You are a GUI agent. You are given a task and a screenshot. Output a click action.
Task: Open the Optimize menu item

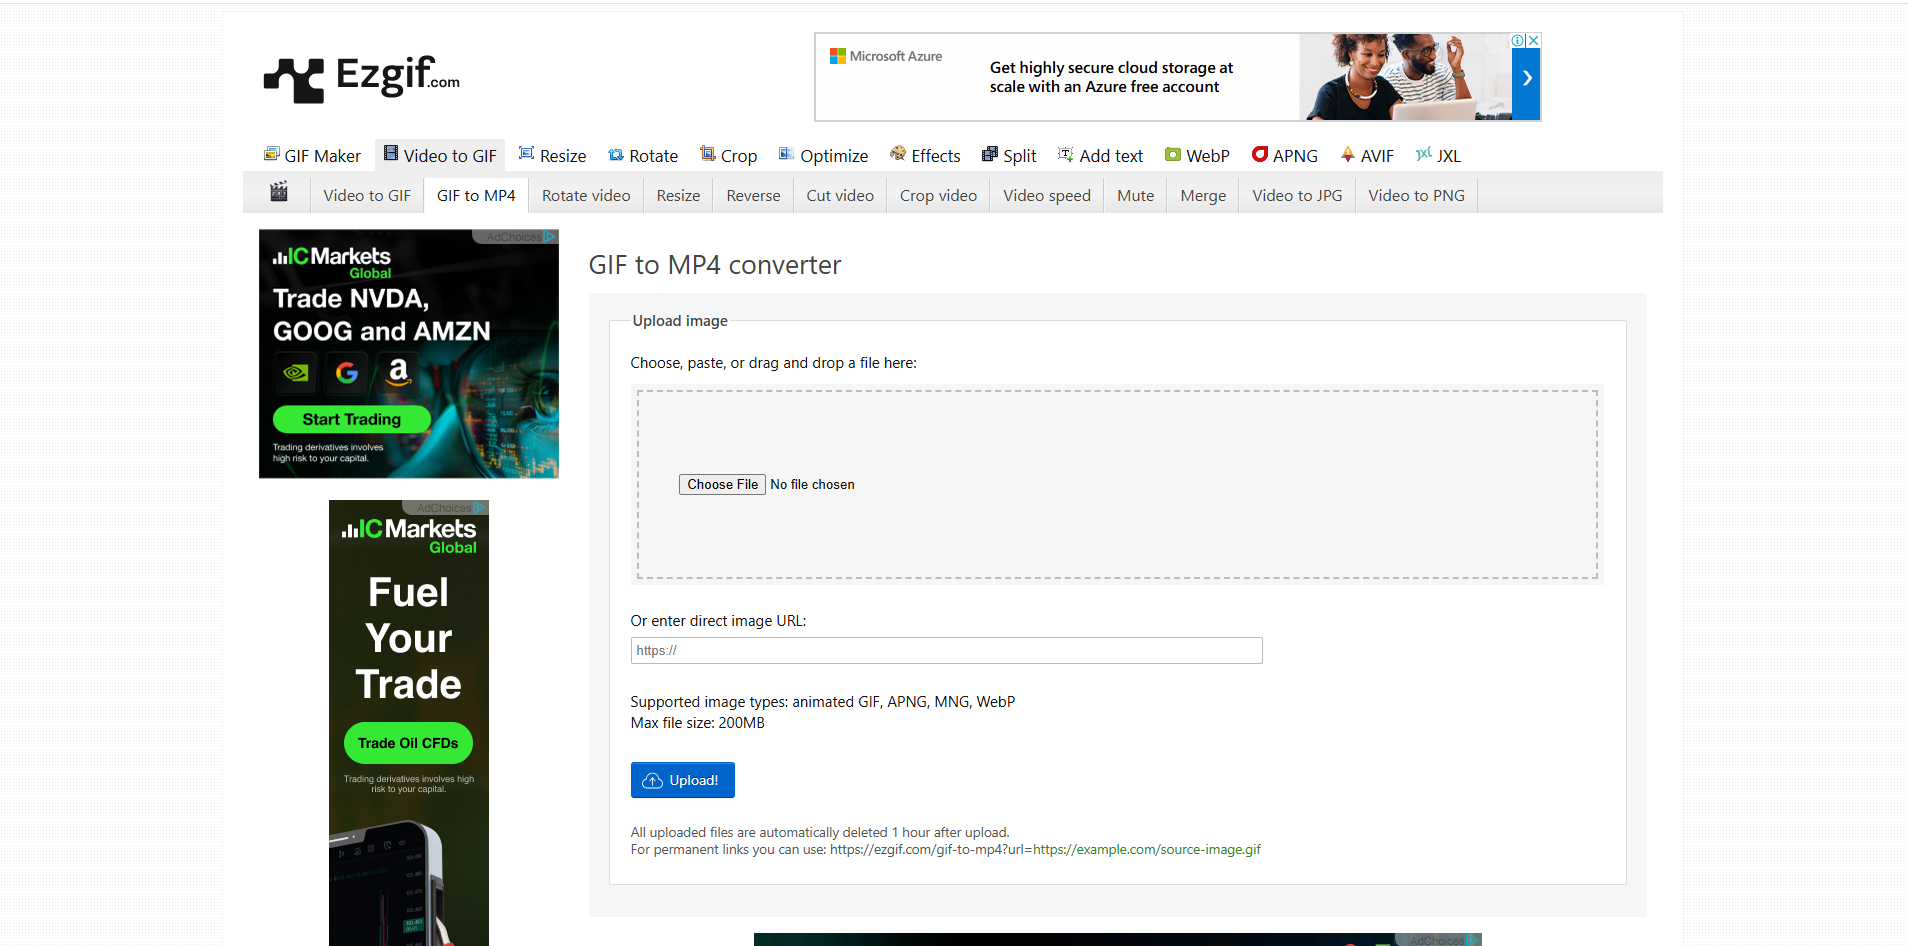click(x=823, y=156)
